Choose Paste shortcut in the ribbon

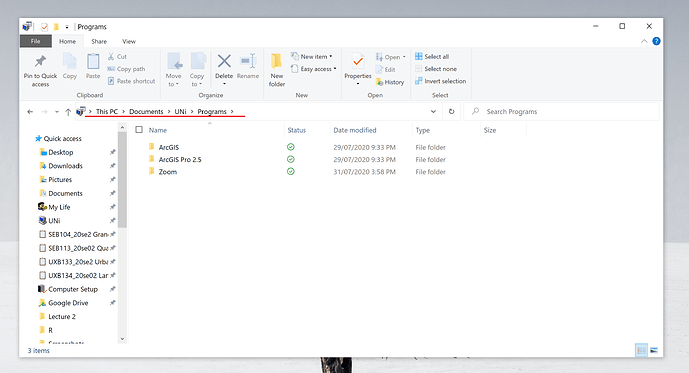click(x=131, y=81)
